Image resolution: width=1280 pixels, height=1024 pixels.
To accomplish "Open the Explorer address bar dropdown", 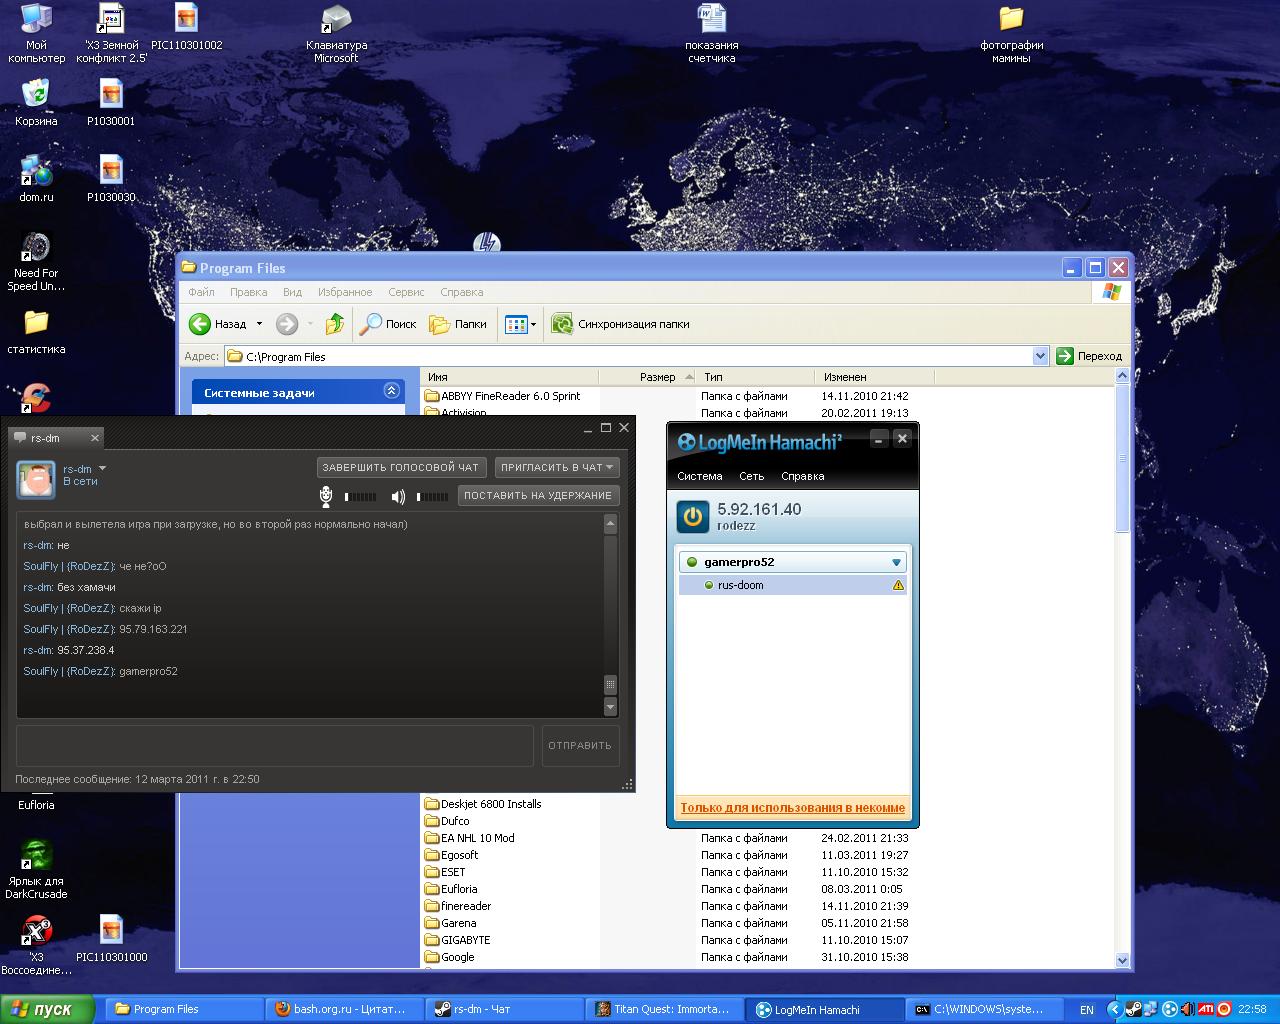I will pos(1040,356).
